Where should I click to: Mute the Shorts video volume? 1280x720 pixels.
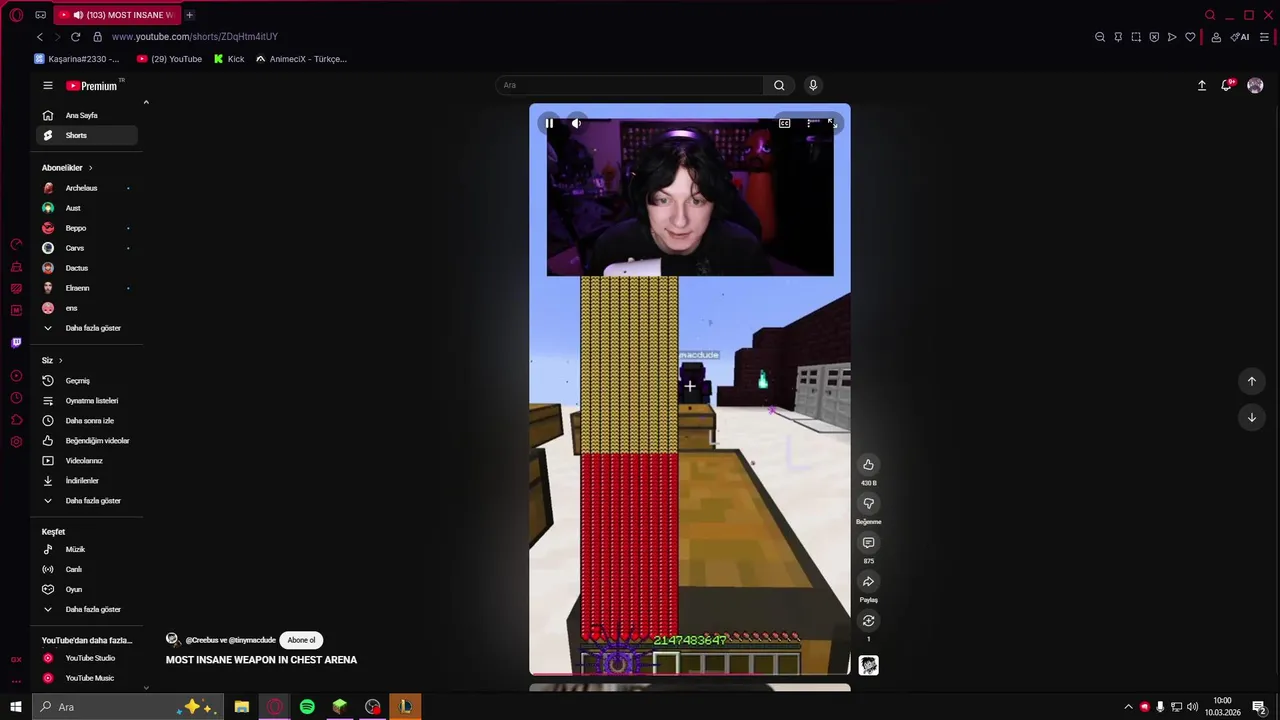[576, 123]
